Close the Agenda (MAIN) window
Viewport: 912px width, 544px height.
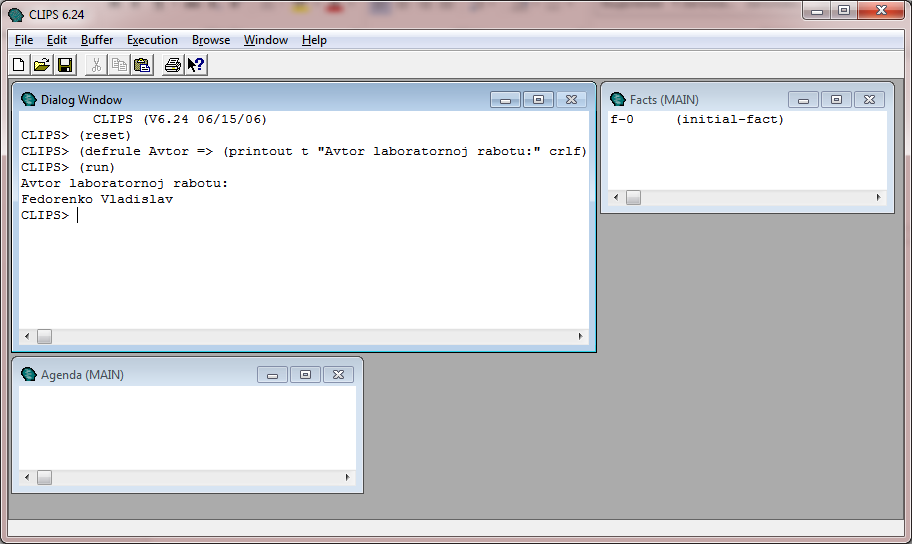(339, 375)
